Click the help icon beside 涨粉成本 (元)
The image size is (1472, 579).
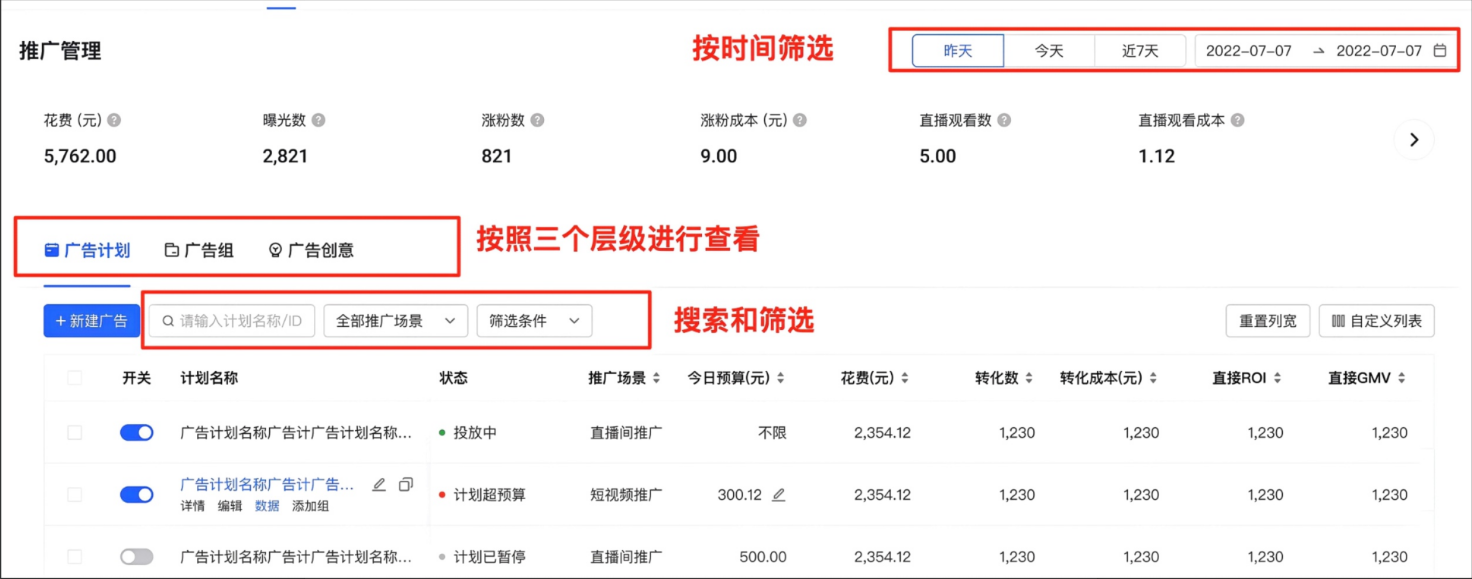click(x=799, y=120)
